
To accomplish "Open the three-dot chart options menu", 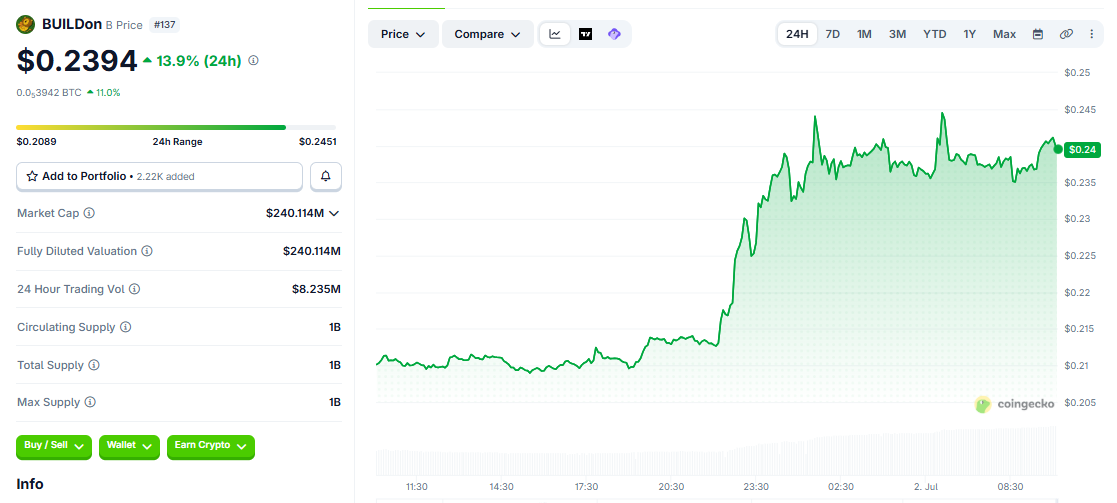I will coord(1092,34).
